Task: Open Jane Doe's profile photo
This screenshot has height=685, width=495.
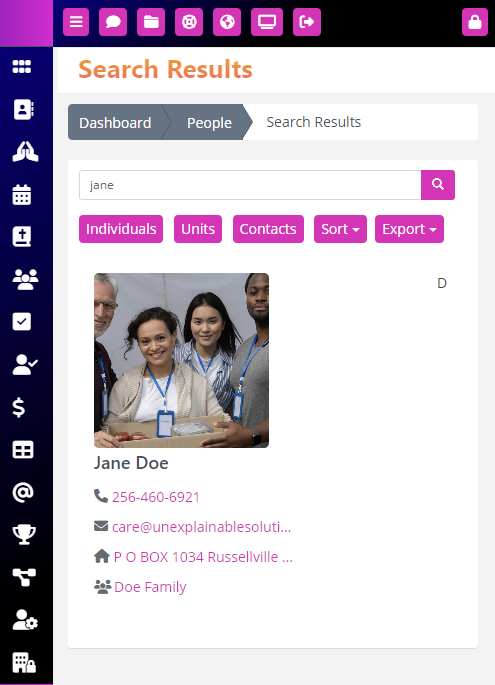Action: coord(181,360)
